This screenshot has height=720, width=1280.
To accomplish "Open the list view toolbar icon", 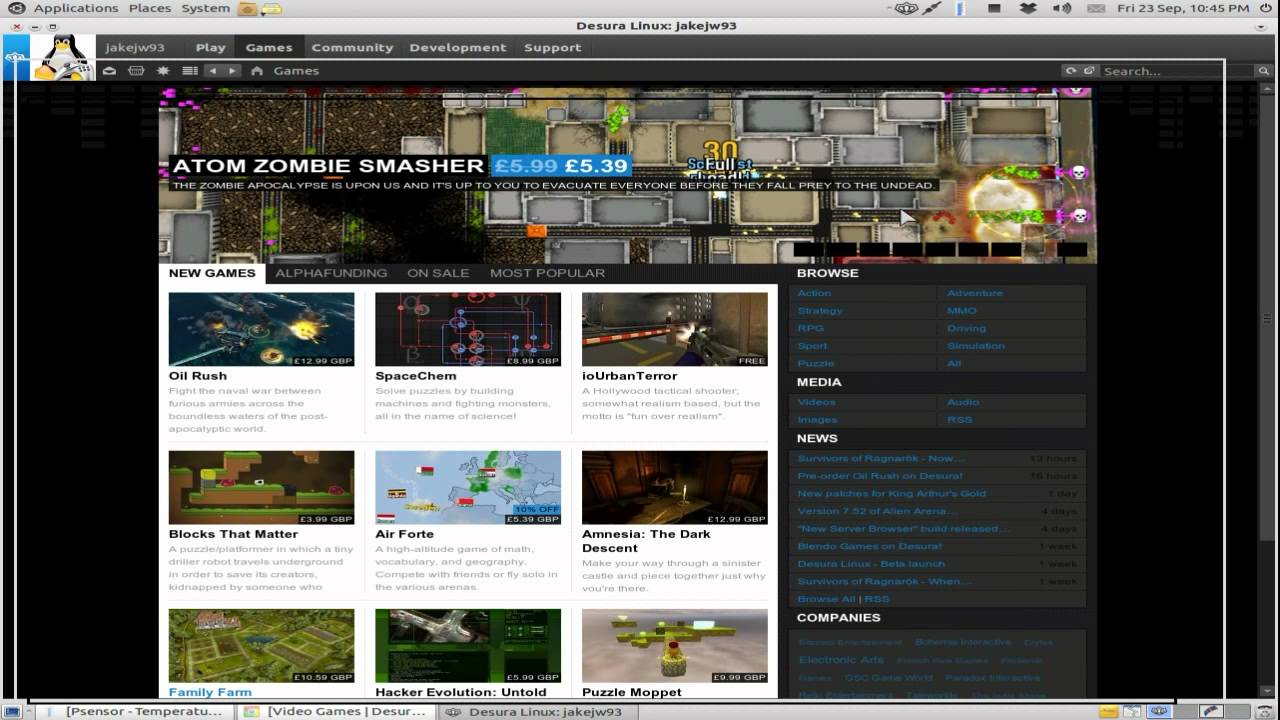I will pyautogui.click(x=189, y=71).
